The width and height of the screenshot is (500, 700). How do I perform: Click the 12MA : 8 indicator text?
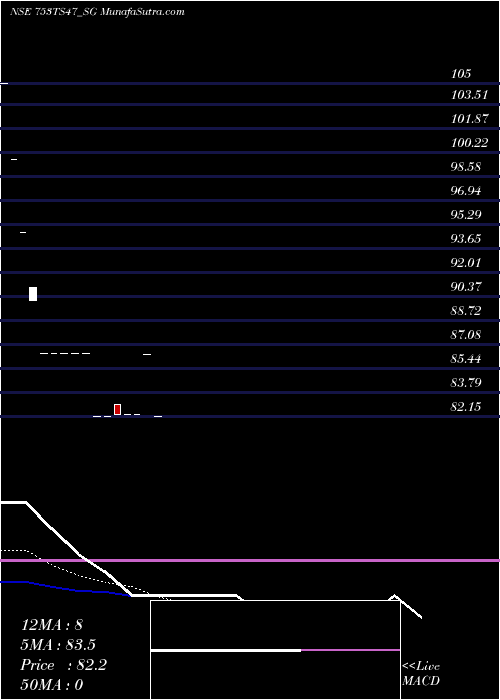click(x=52, y=625)
